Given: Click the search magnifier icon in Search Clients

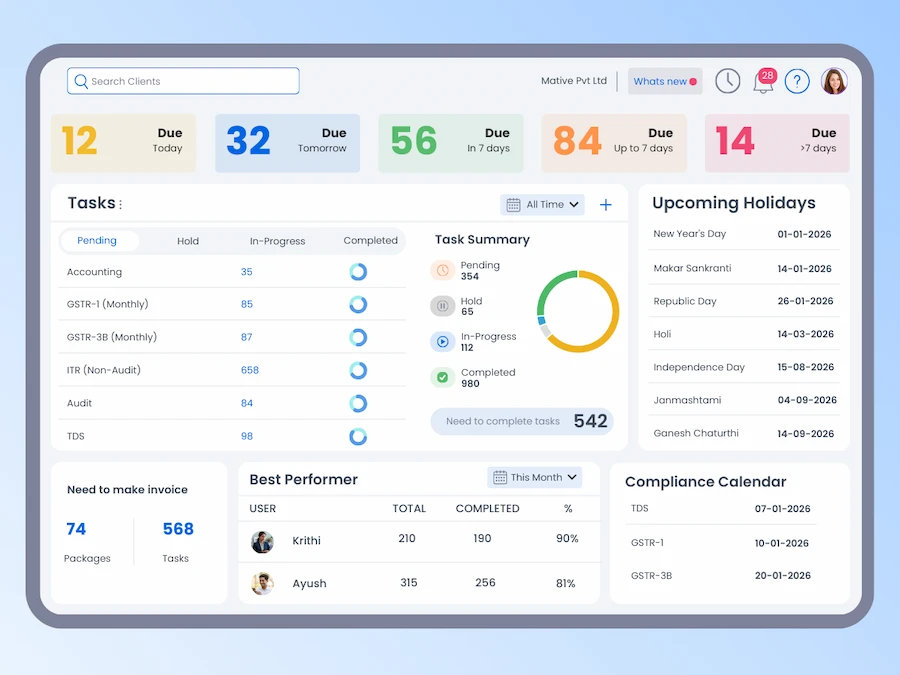Looking at the screenshot, I should click(x=81, y=81).
